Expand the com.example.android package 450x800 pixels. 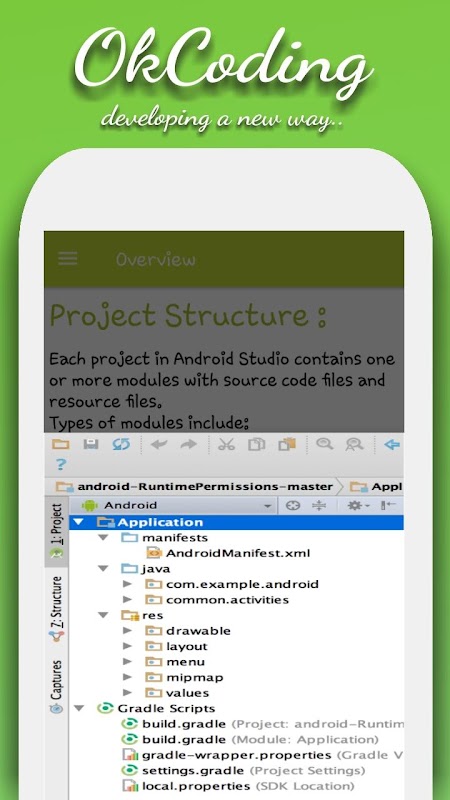pyautogui.click(x=128, y=584)
